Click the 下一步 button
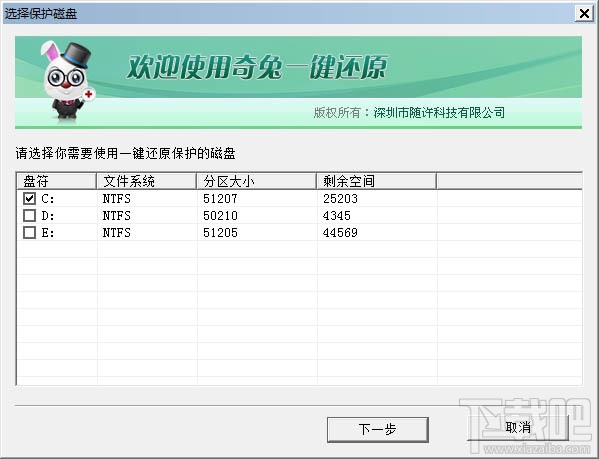This screenshot has height=459, width=599. [377, 429]
